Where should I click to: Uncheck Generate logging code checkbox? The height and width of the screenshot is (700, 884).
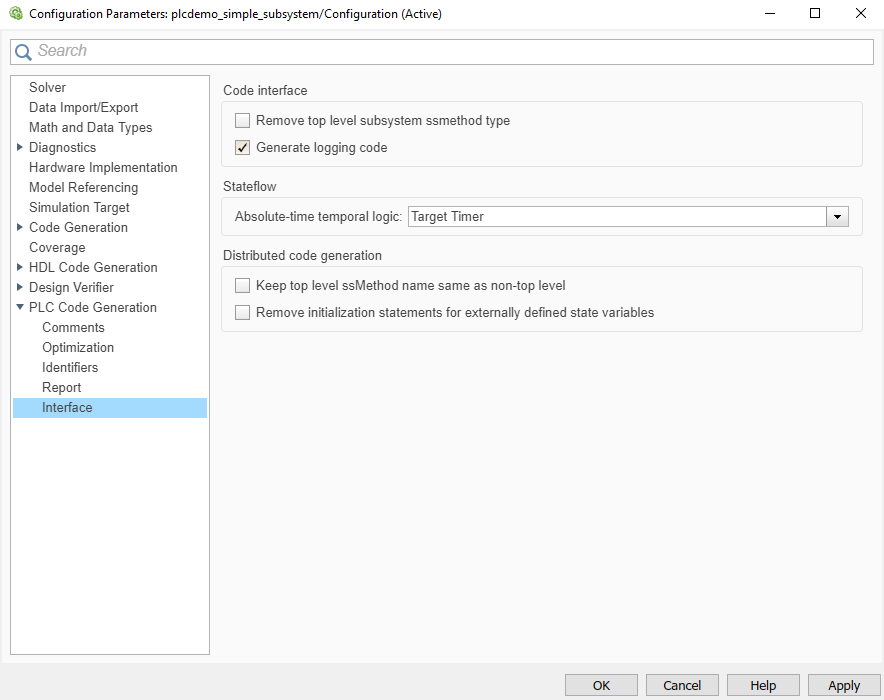[242, 148]
